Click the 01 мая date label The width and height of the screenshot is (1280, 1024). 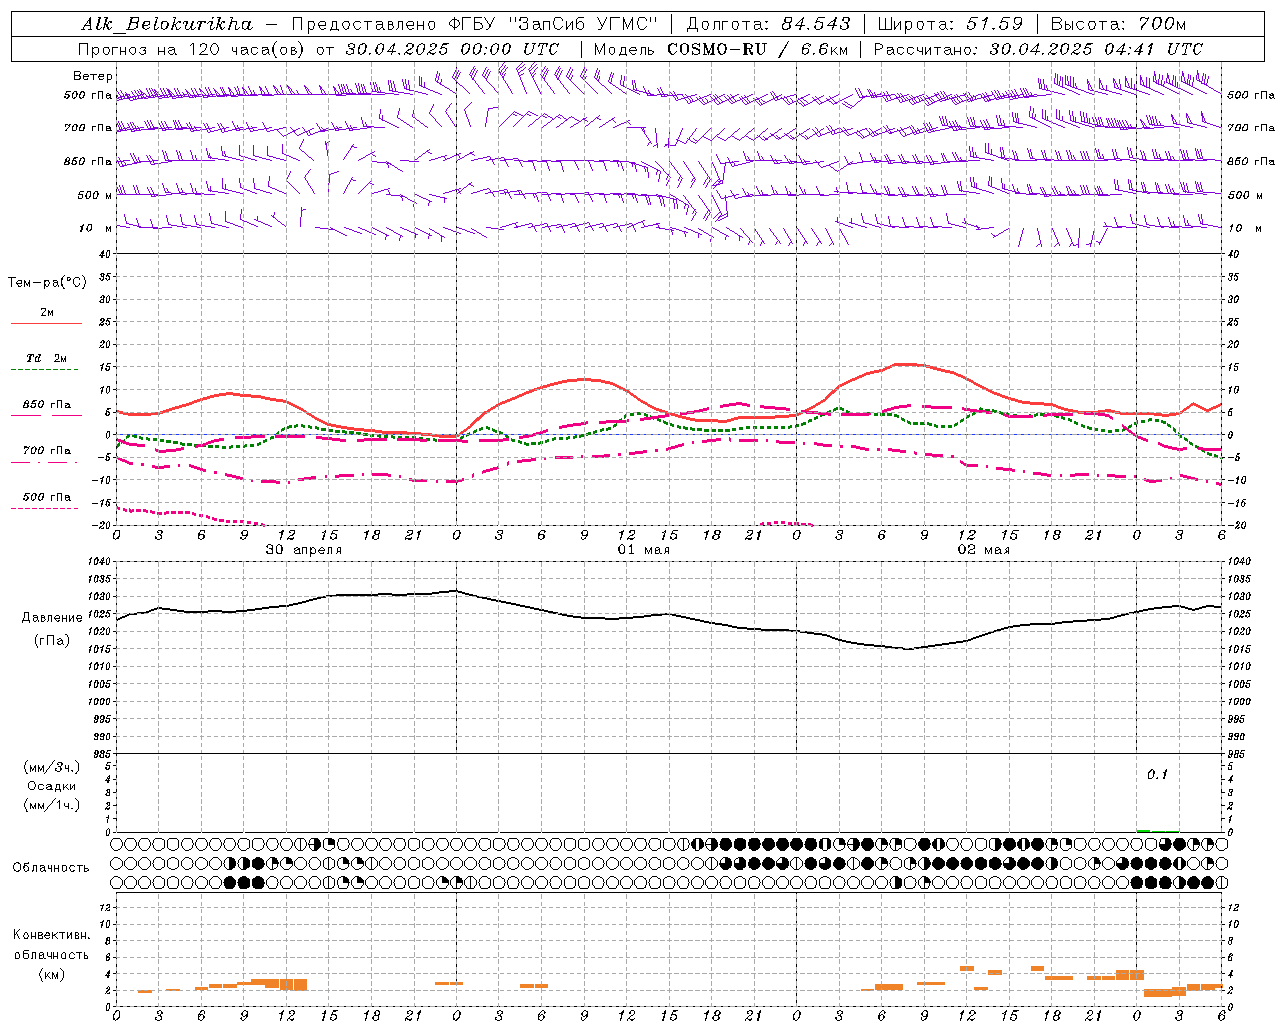644,550
